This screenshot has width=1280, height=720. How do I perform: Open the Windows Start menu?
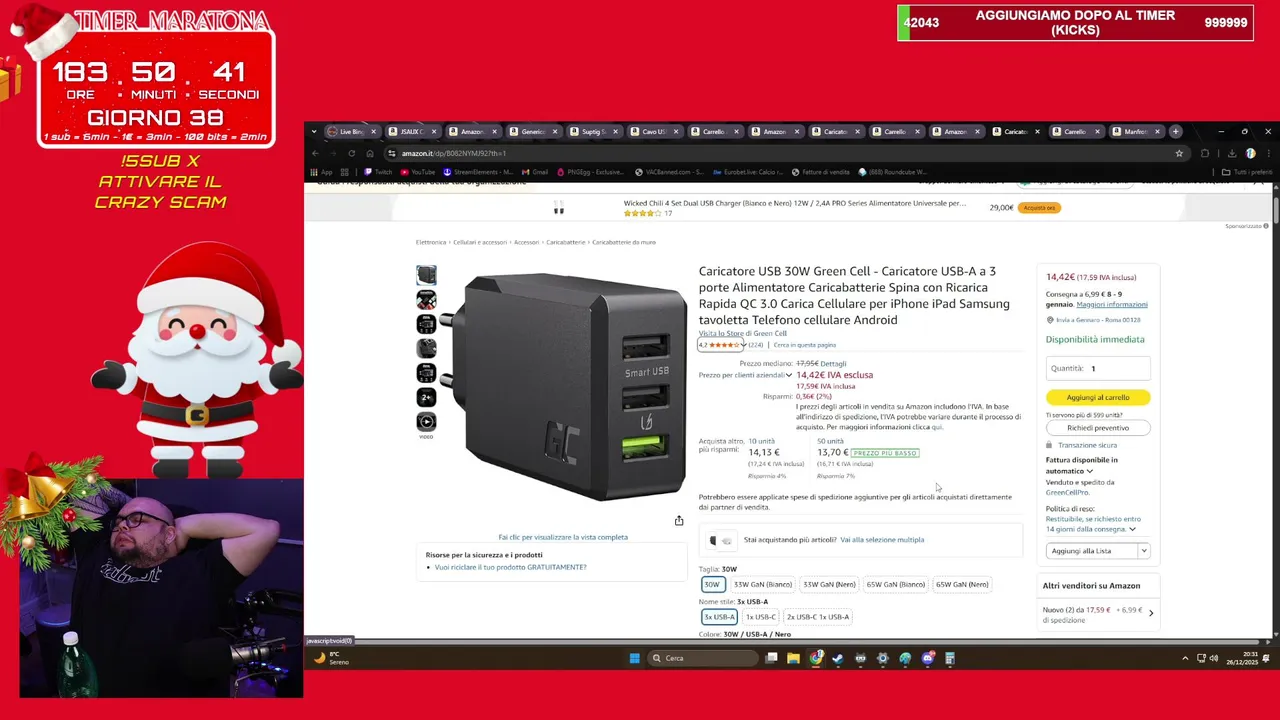pyautogui.click(x=634, y=658)
